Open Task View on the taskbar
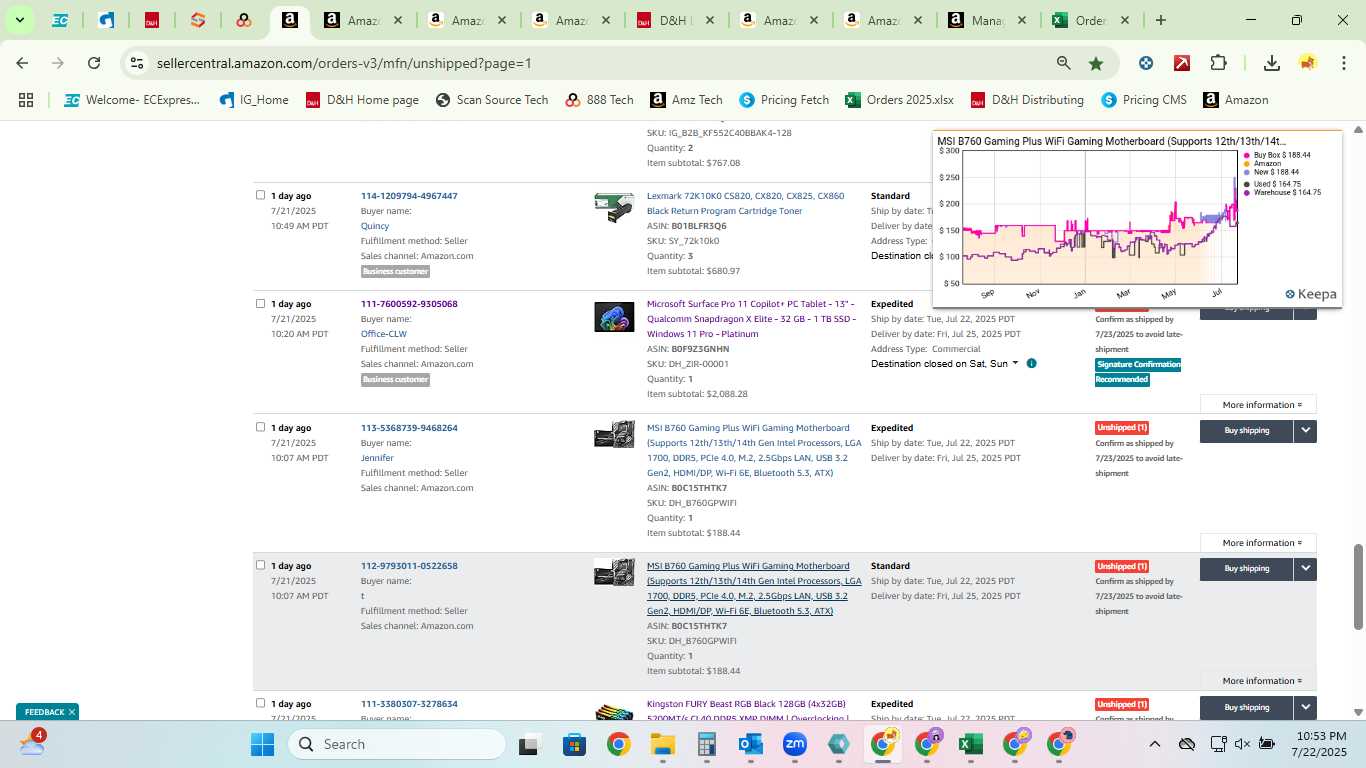The image size is (1366, 768). pos(529,744)
